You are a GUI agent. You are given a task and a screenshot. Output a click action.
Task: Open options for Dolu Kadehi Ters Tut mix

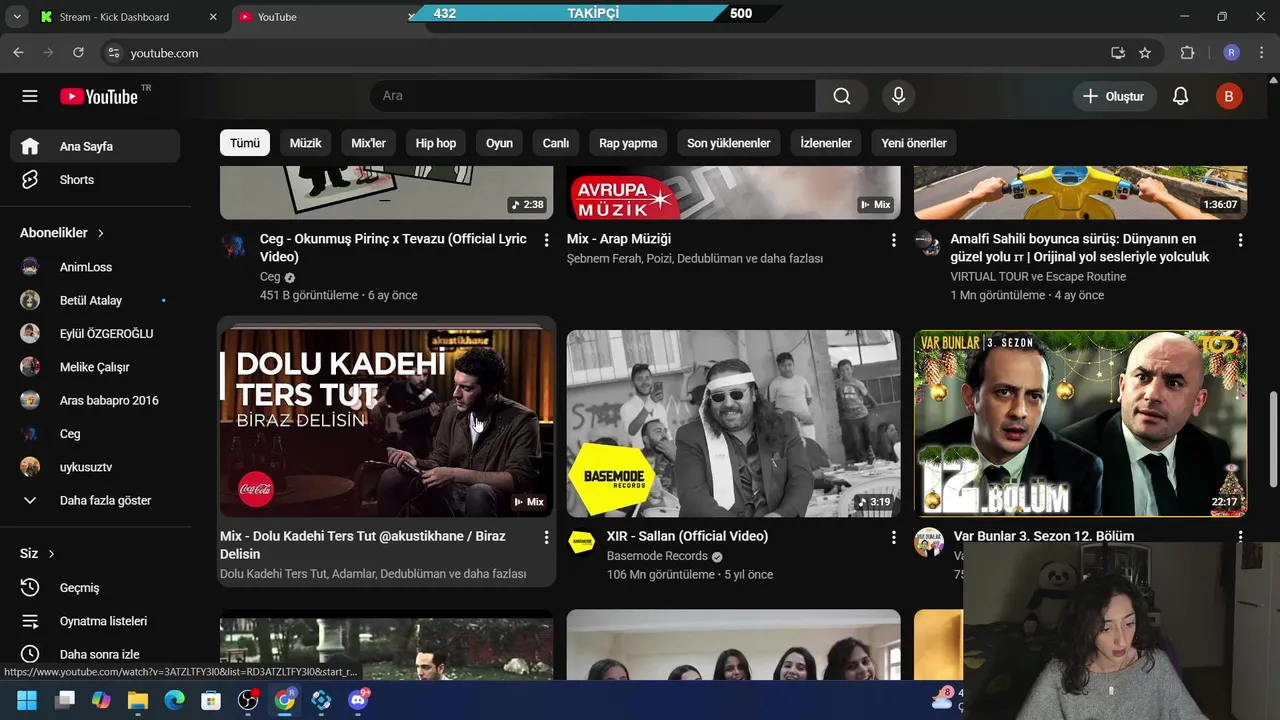pos(546,537)
